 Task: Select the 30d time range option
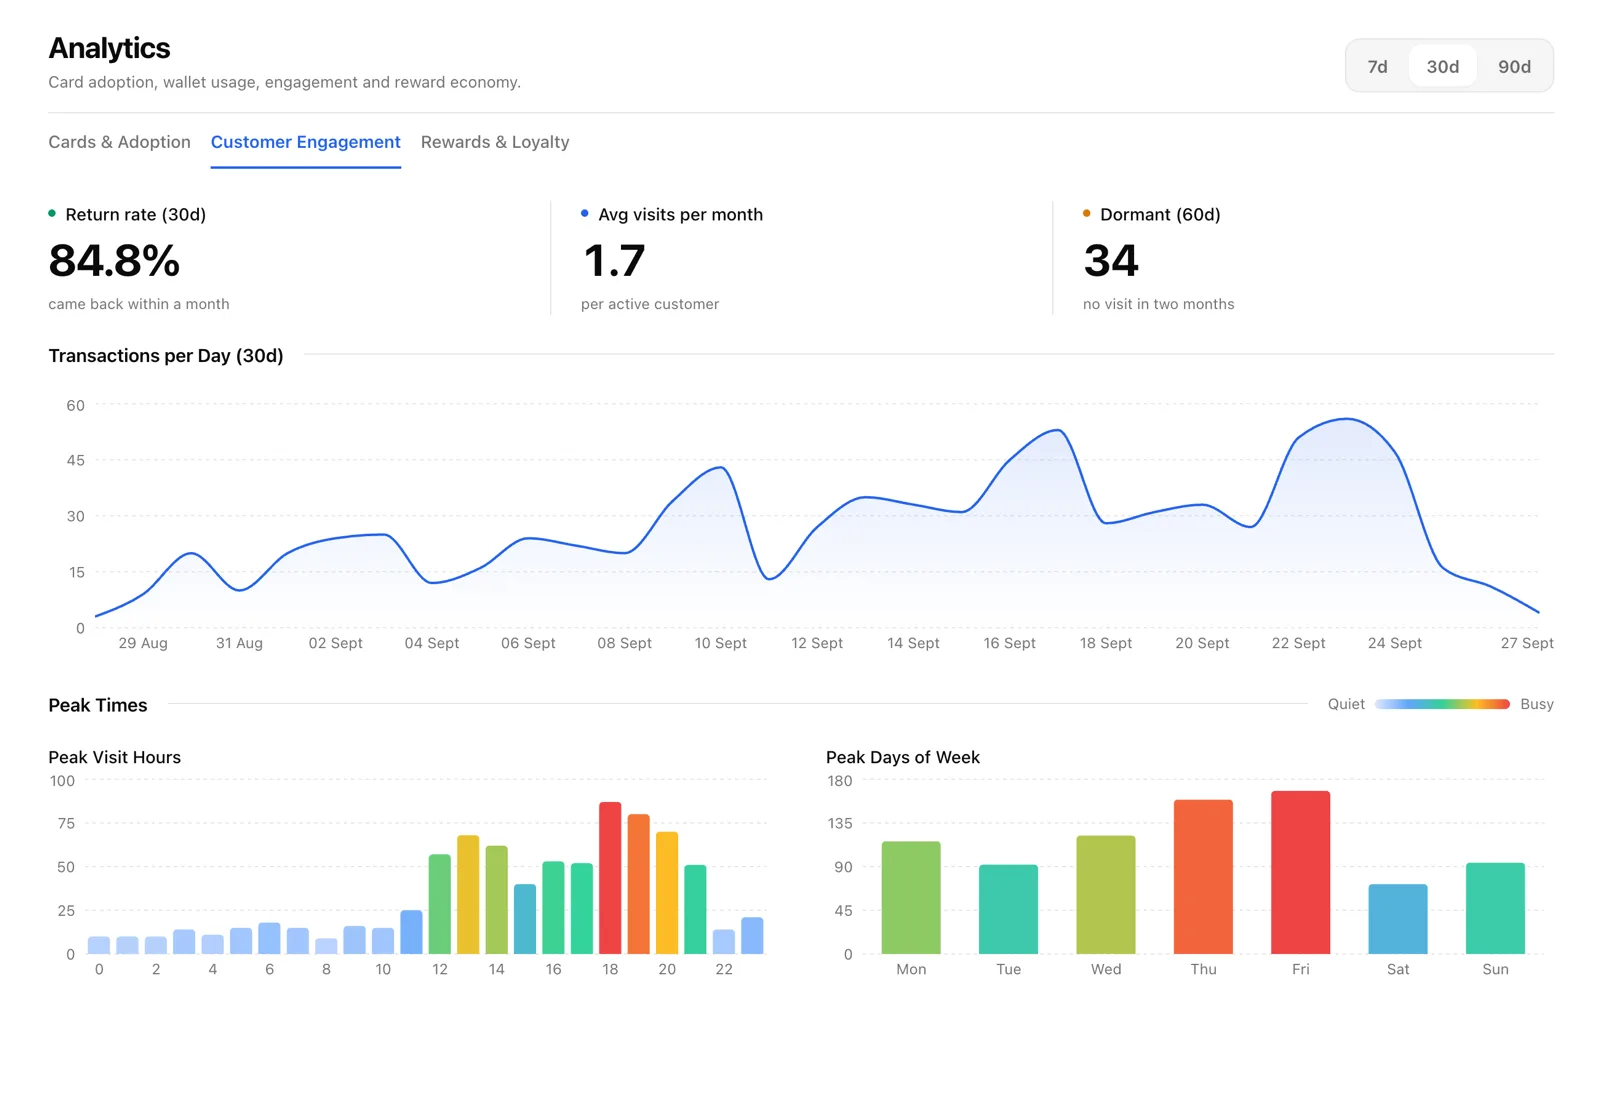[x=1442, y=66]
